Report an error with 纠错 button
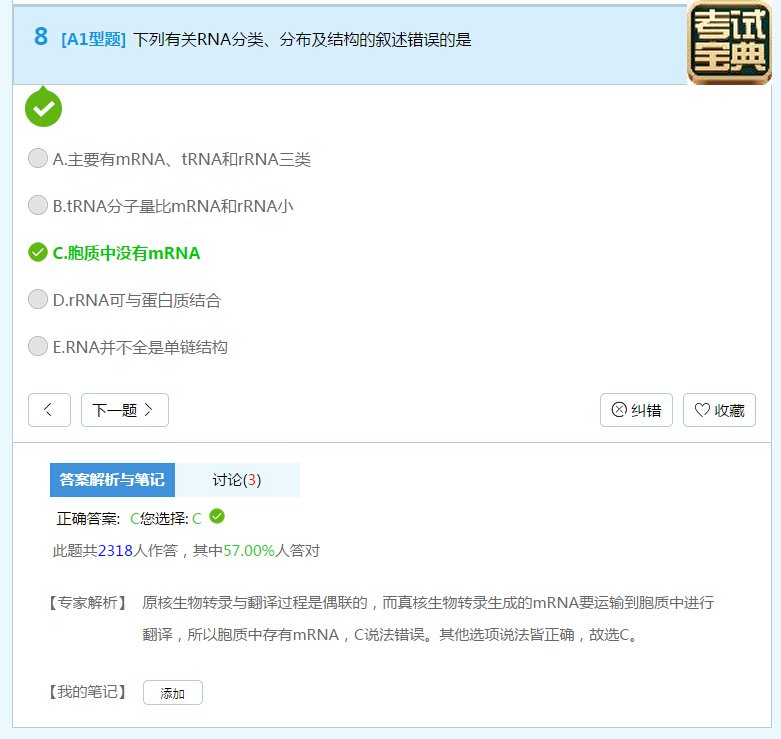 point(636,410)
